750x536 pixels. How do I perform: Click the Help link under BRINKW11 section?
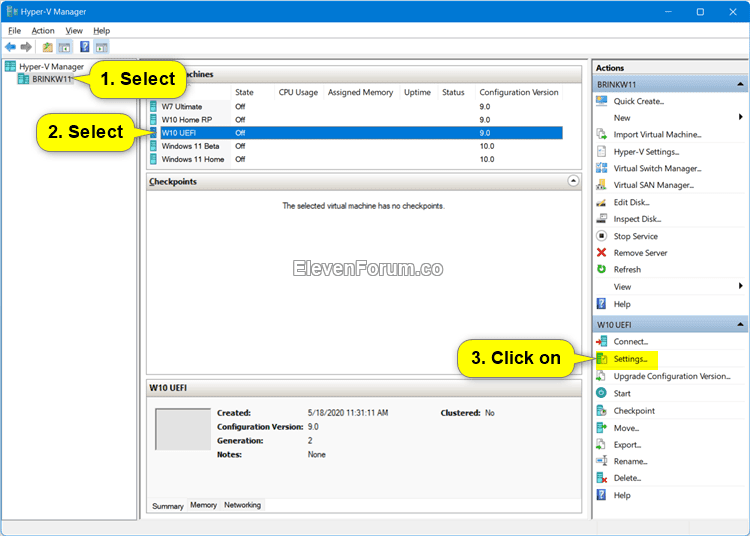622,304
